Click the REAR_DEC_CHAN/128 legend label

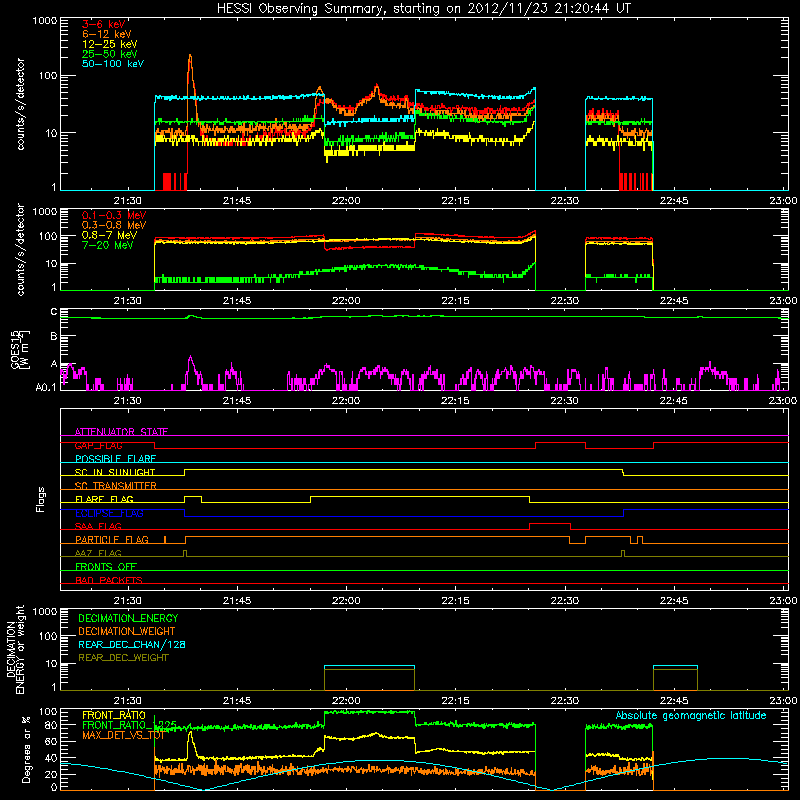pyautogui.click(x=132, y=644)
